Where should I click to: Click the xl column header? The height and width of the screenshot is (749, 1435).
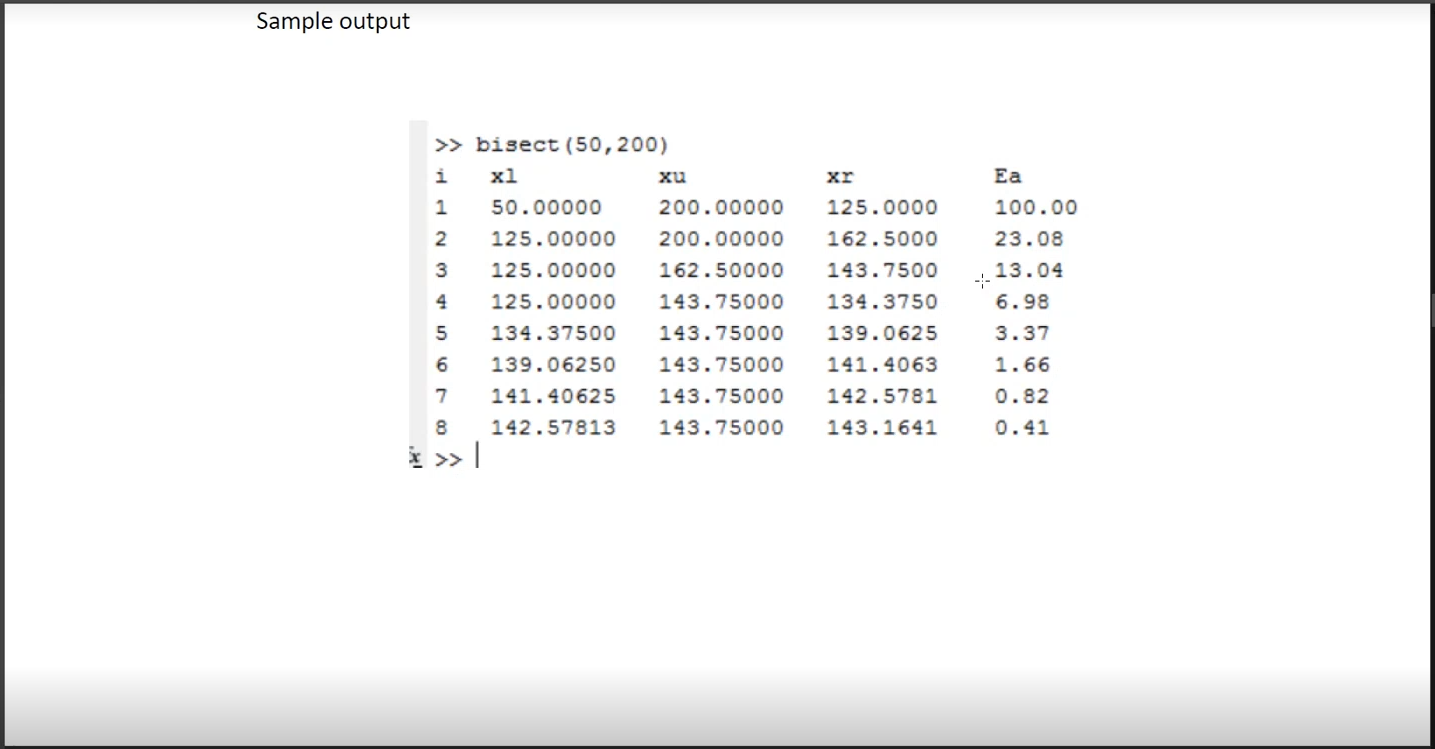pos(502,176)
